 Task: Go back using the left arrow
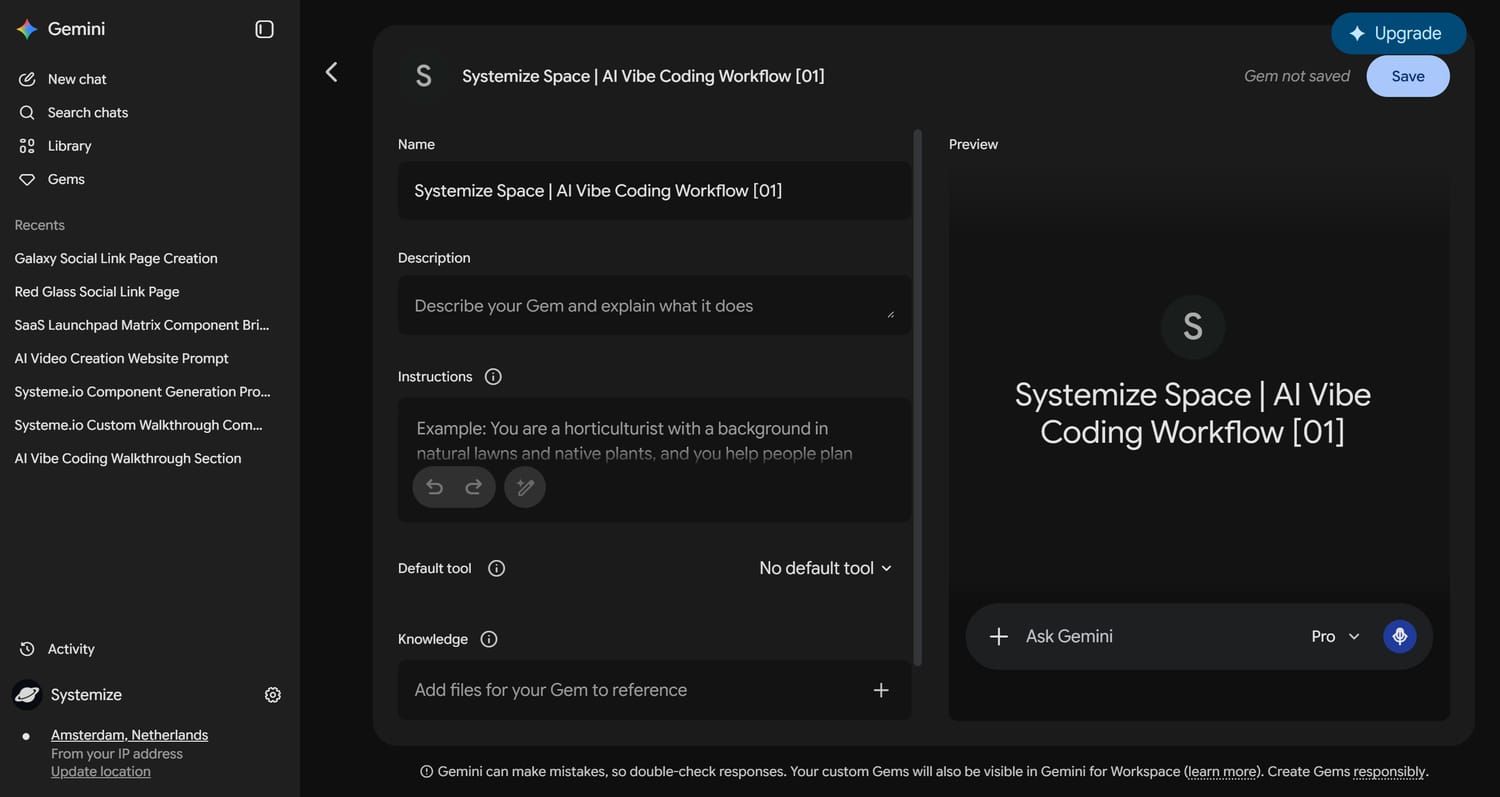[331, 72]
